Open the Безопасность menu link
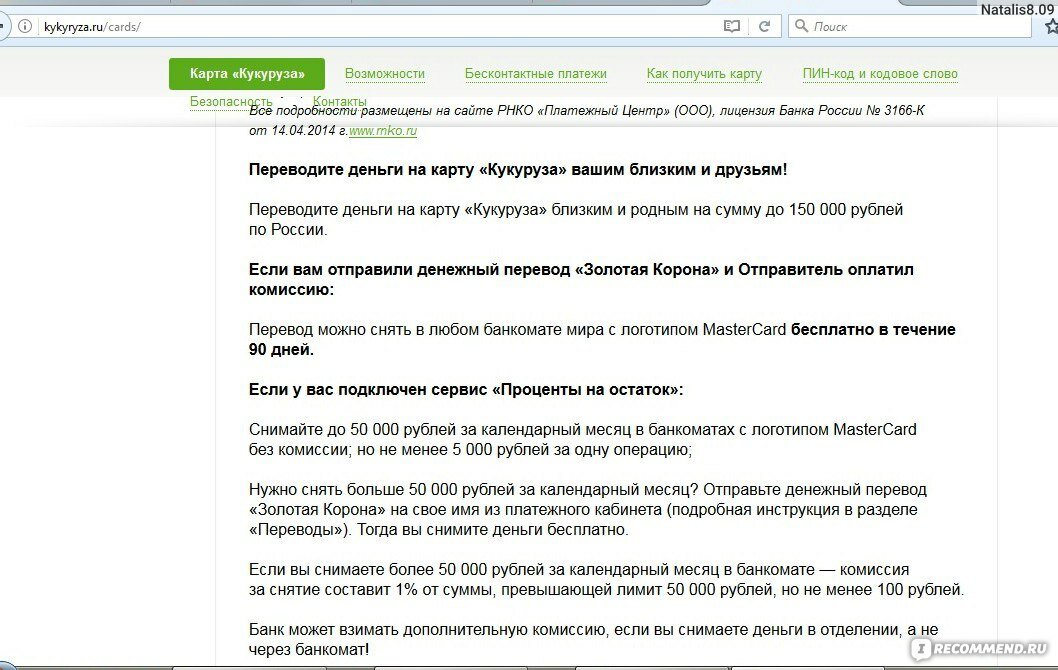The height and width of the screenshot is (670, 1058). click(x=231, y=101)
